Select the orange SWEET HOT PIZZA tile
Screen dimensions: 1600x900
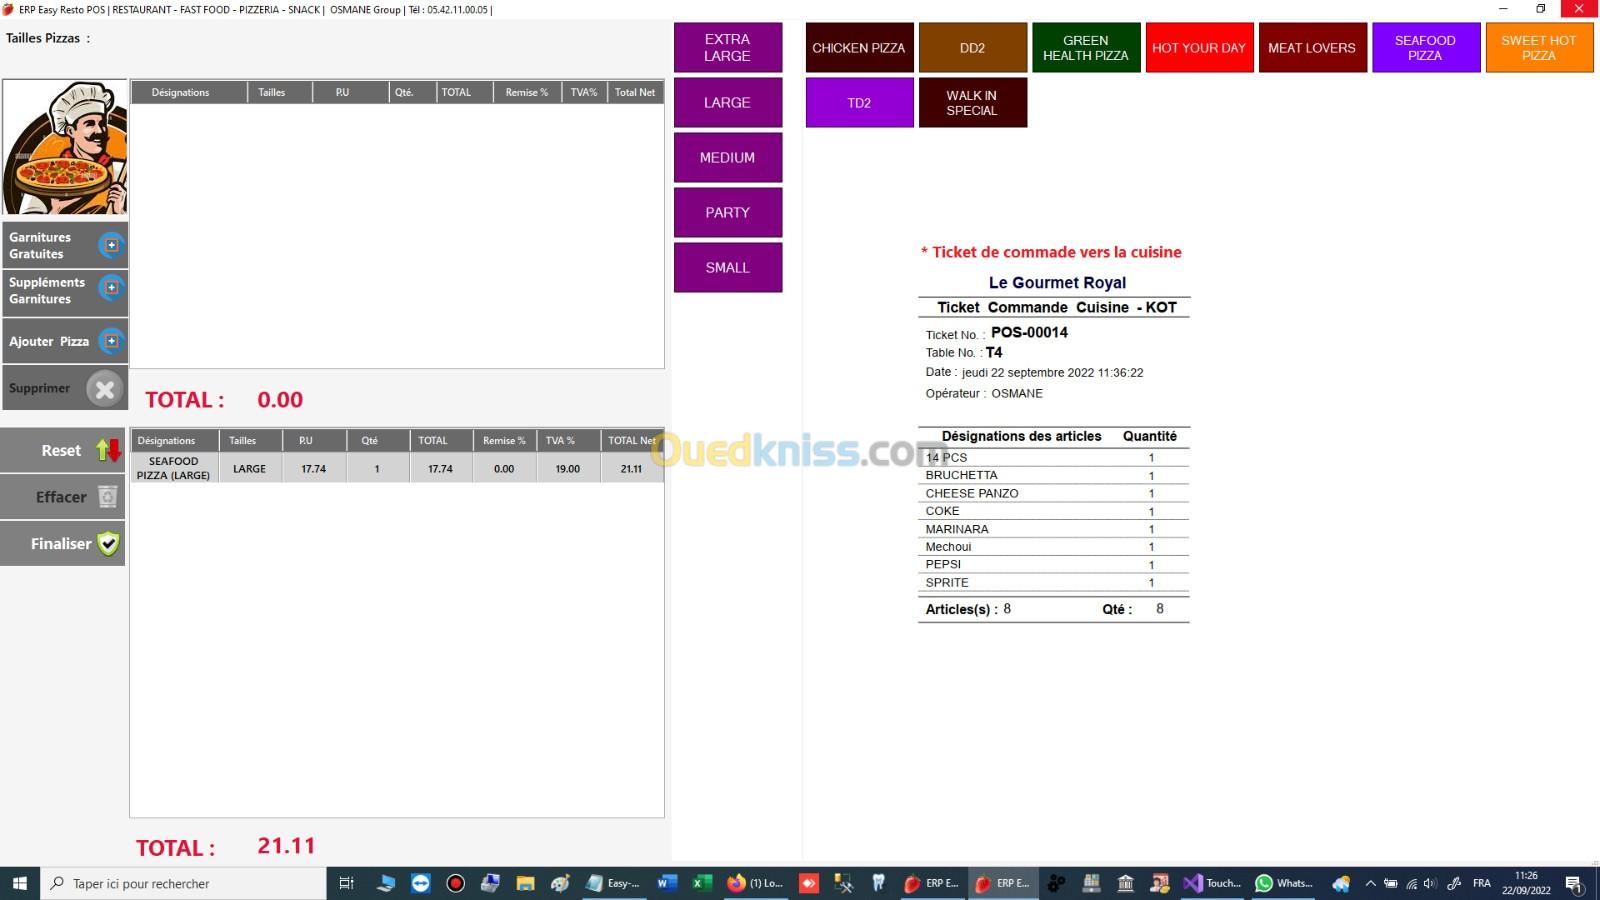[1538, 48]
